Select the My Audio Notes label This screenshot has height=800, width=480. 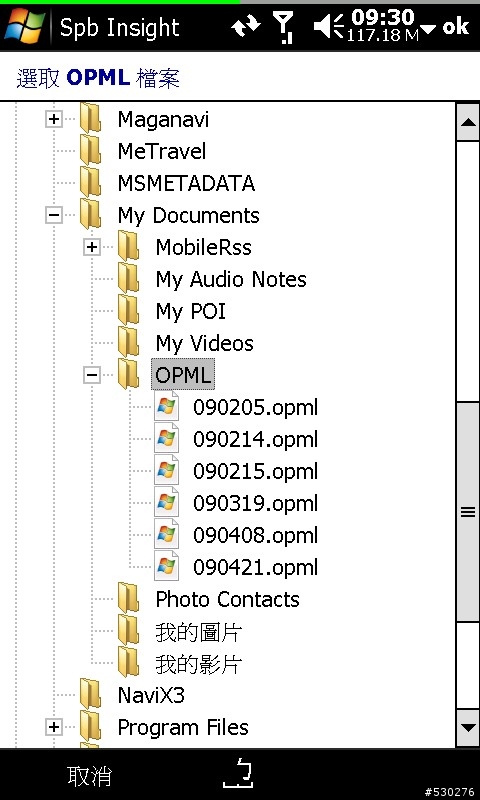pos(231,280)
